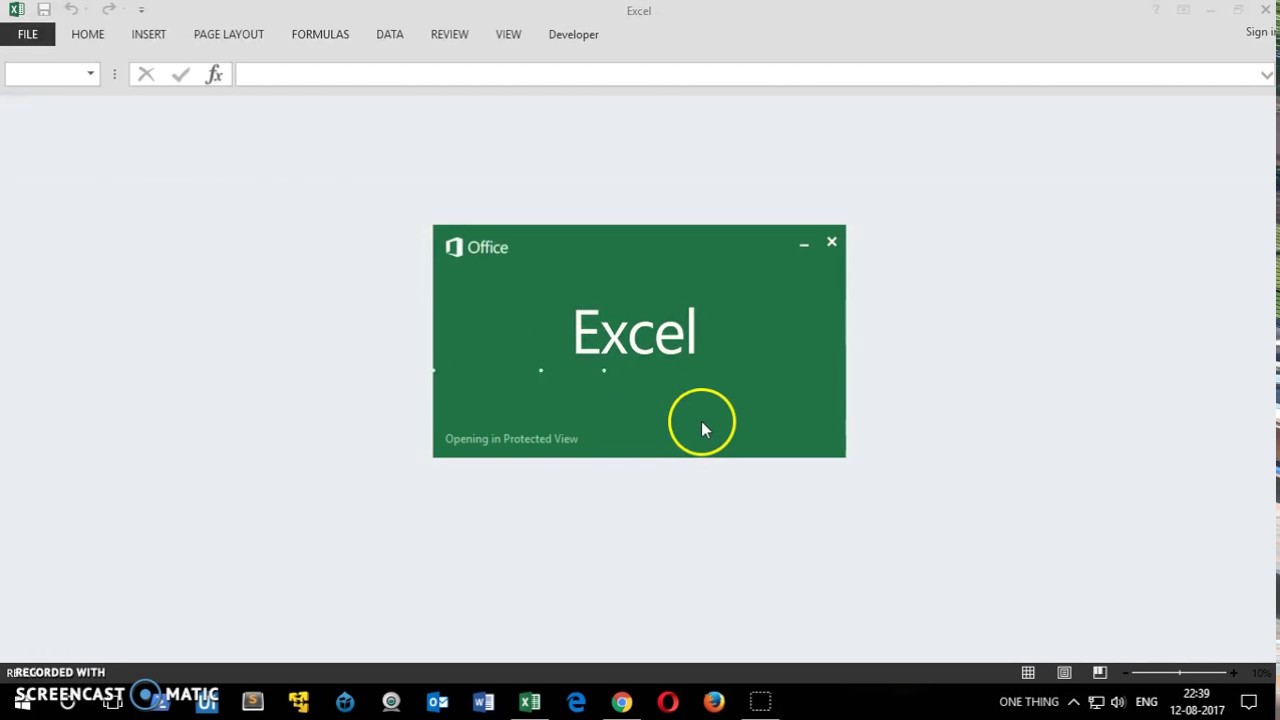Expand the Name Box dropdown arrow
1280x720 pixels.
90,74
